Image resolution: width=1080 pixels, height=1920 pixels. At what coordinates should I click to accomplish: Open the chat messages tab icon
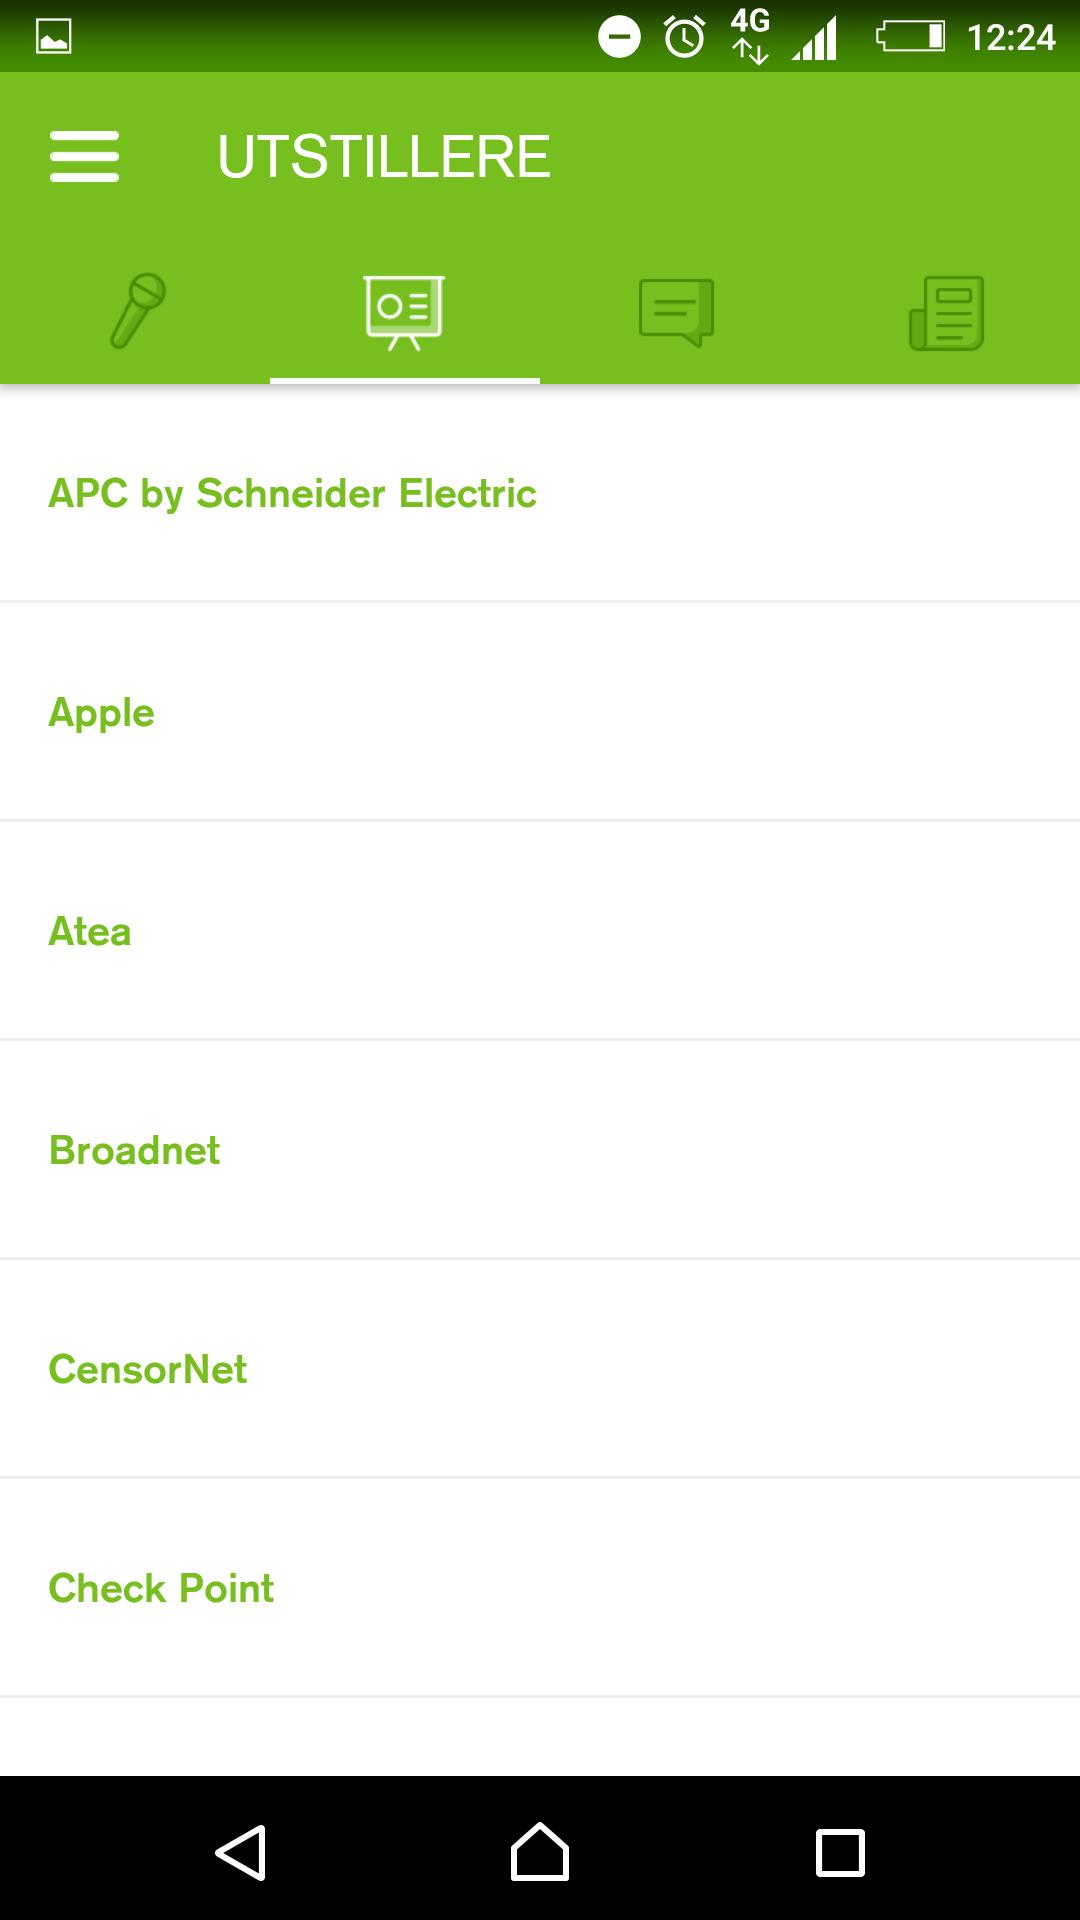[676, 312]
